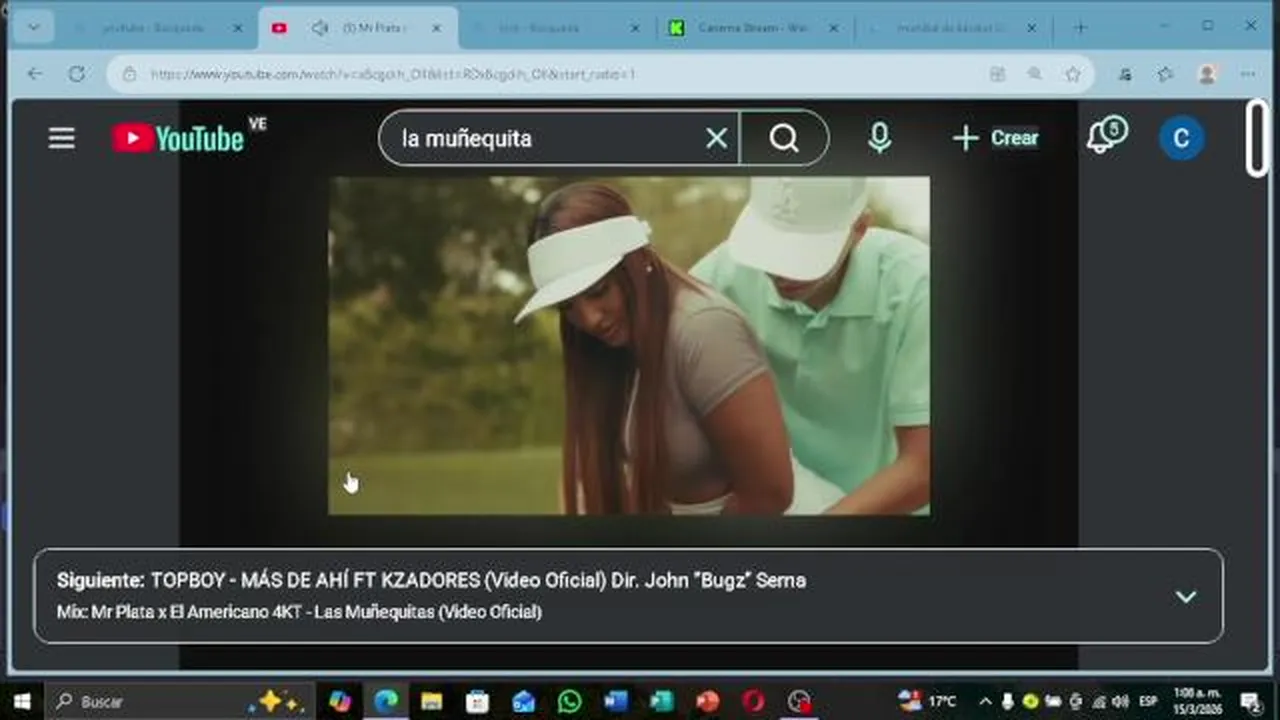The width and height of the screenshot is (1280, 720).
Task: Click the magnifier search button
Action: point(784,138)
